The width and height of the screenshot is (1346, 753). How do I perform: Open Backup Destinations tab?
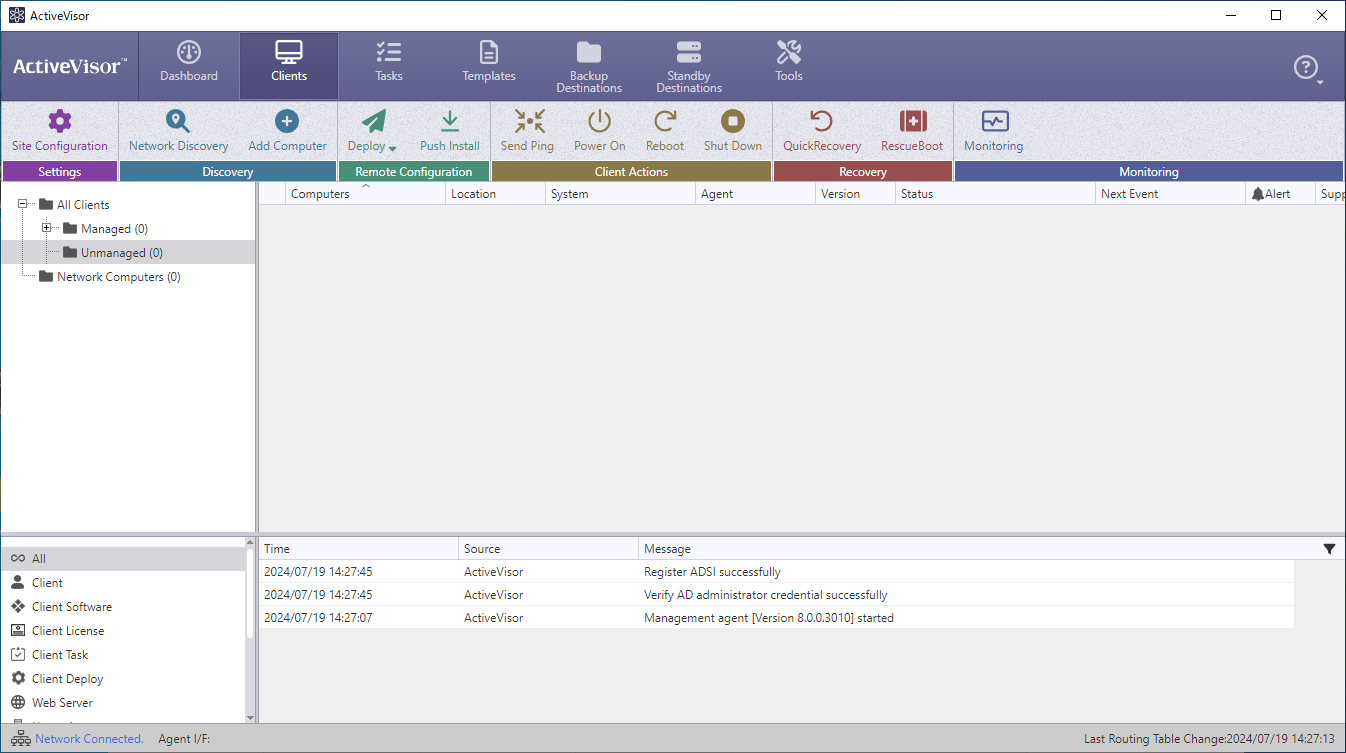click(589, 66)
